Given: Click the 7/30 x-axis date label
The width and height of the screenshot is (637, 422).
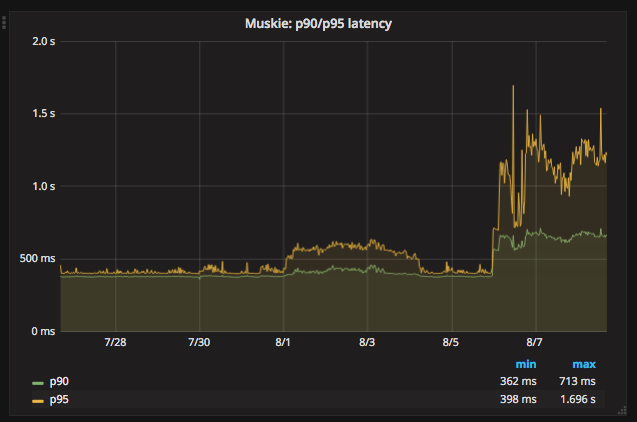Looking at the screenshot, I should pos(199,342).
